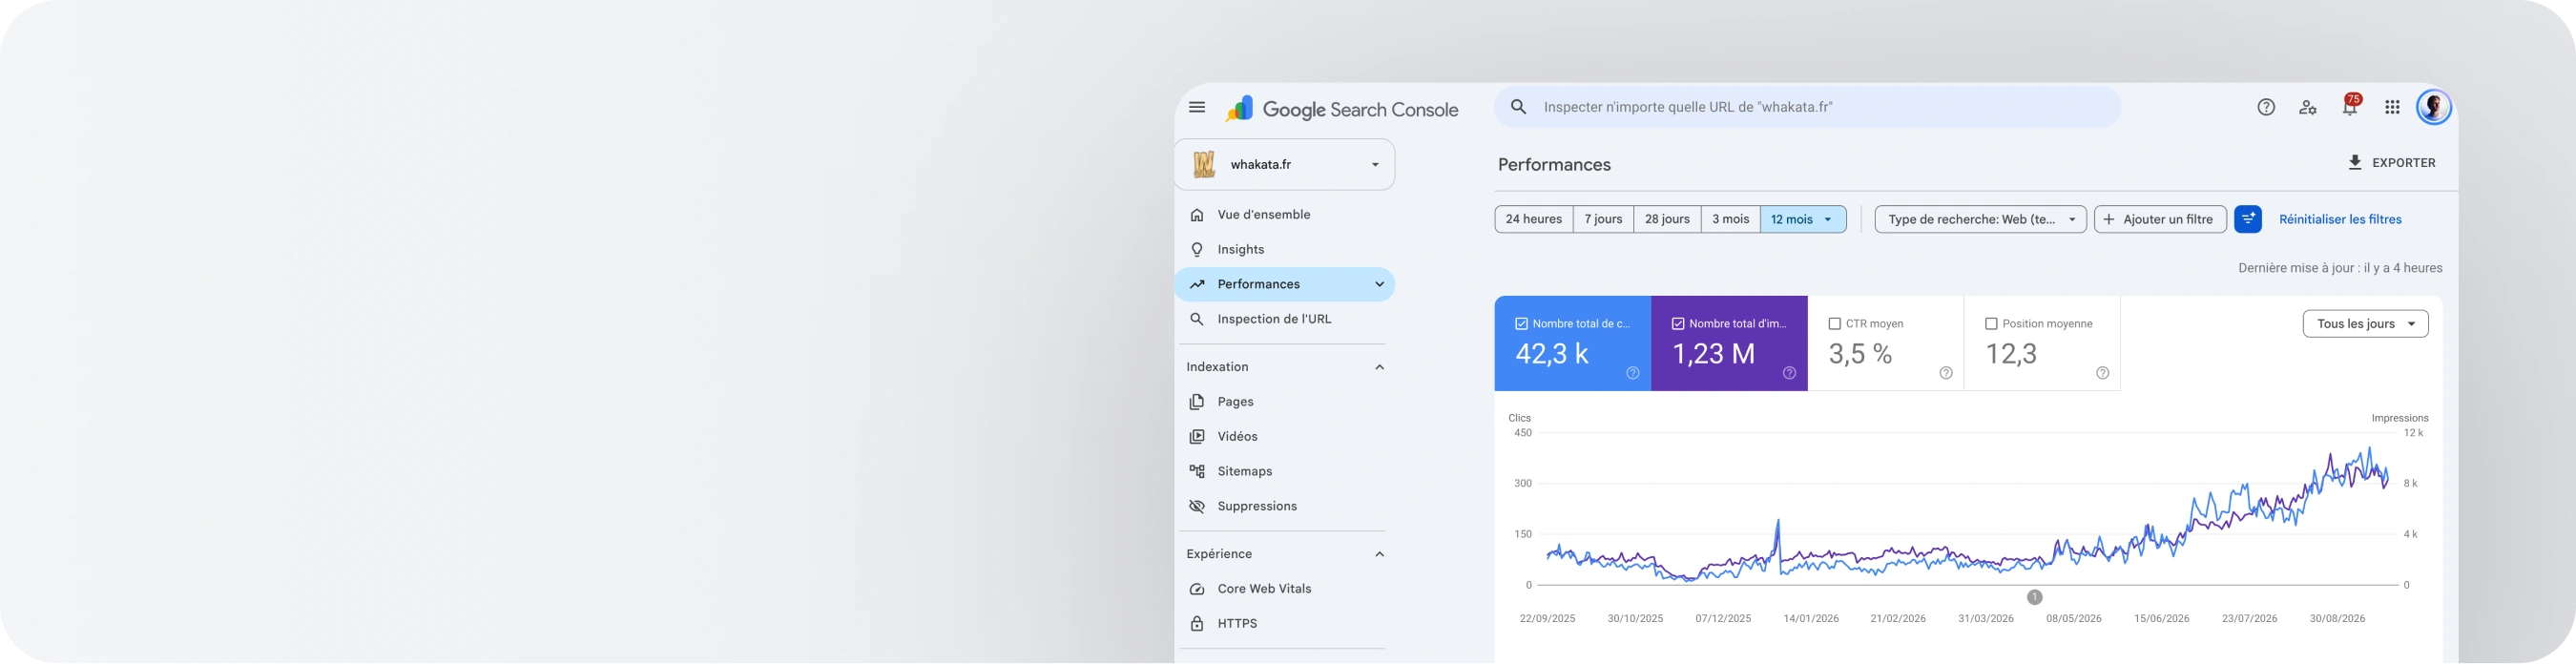
Task: Click help icon on total clicks card
Action: tap(1633, 373)
